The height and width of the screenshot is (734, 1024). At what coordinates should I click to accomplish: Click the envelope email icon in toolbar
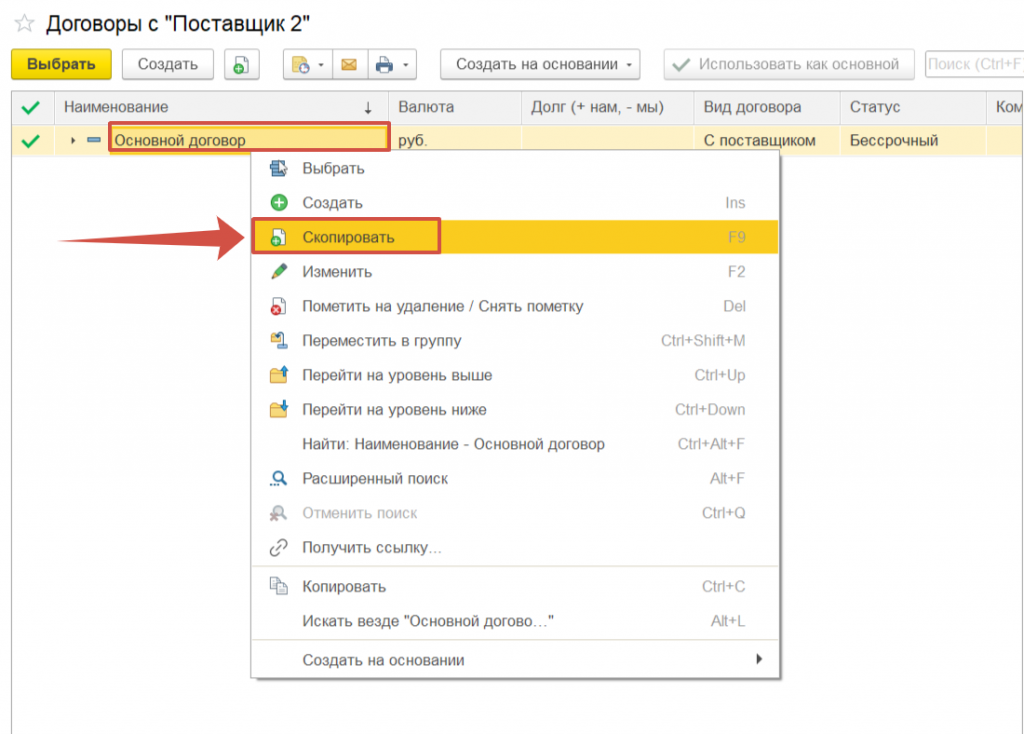click(x=349, y=65)
